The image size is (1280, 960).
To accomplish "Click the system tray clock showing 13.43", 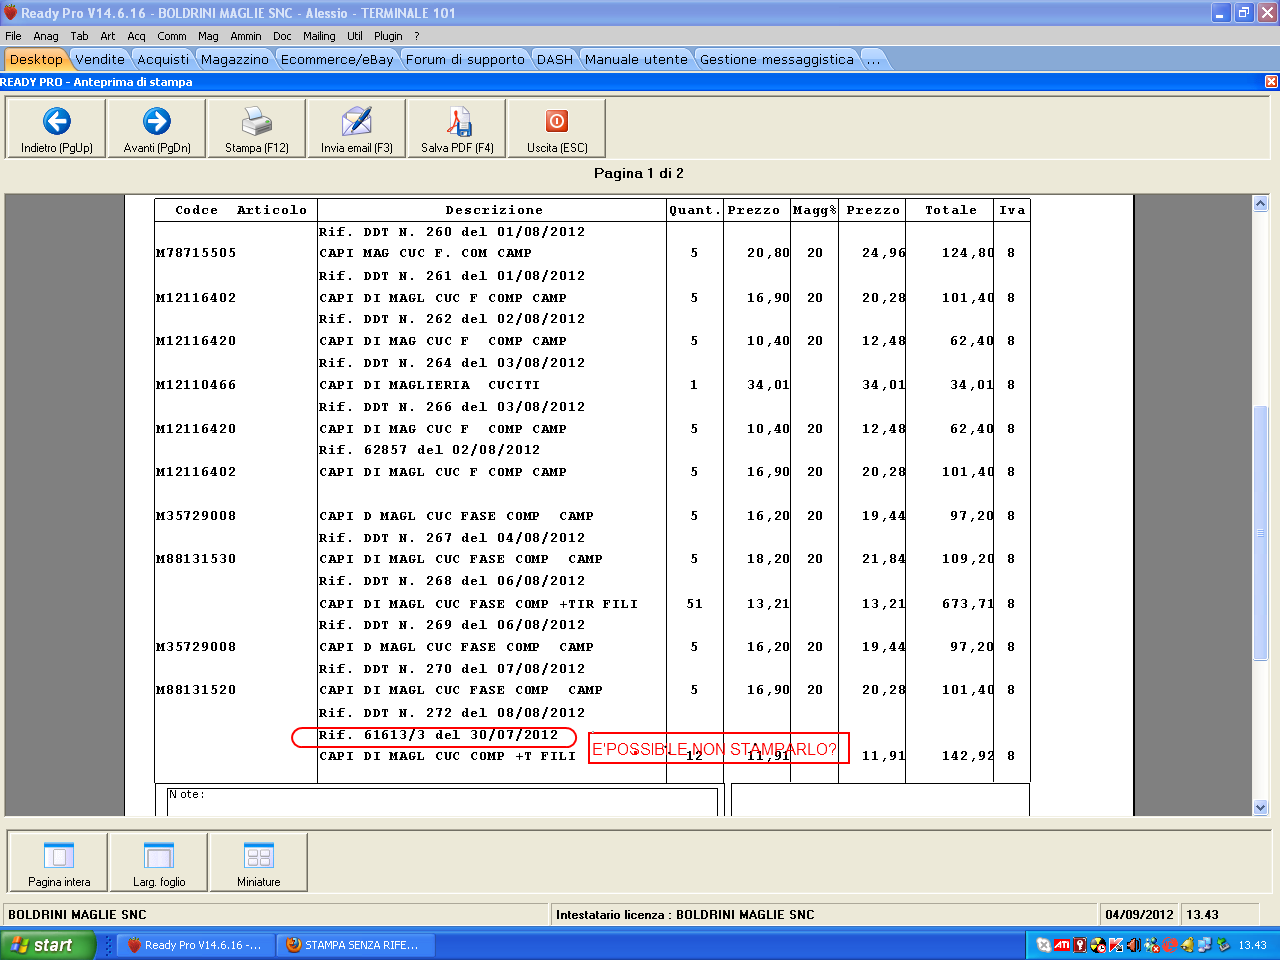I will (1252, 945).
